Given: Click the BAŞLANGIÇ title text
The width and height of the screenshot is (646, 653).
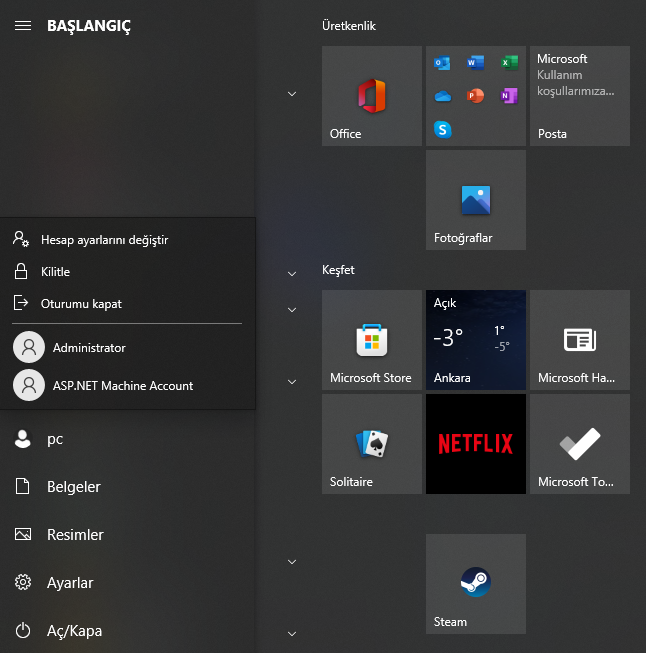Looking at the screenshot, I should click(x=89, y=26).
